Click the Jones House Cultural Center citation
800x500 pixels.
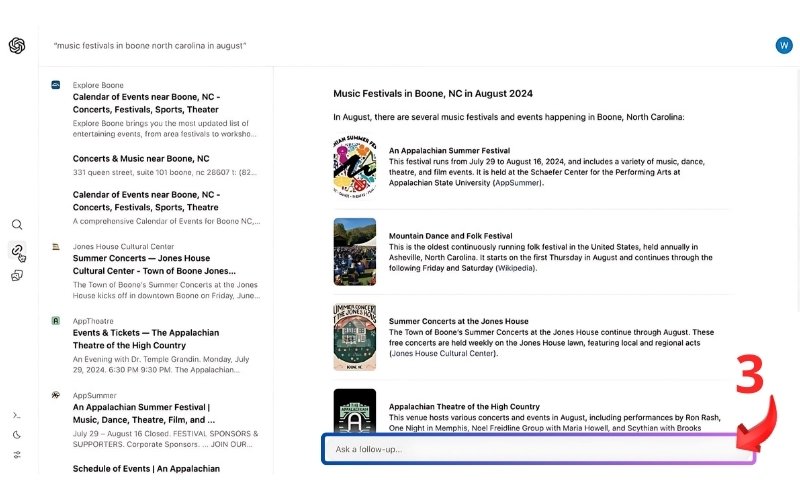442,353
